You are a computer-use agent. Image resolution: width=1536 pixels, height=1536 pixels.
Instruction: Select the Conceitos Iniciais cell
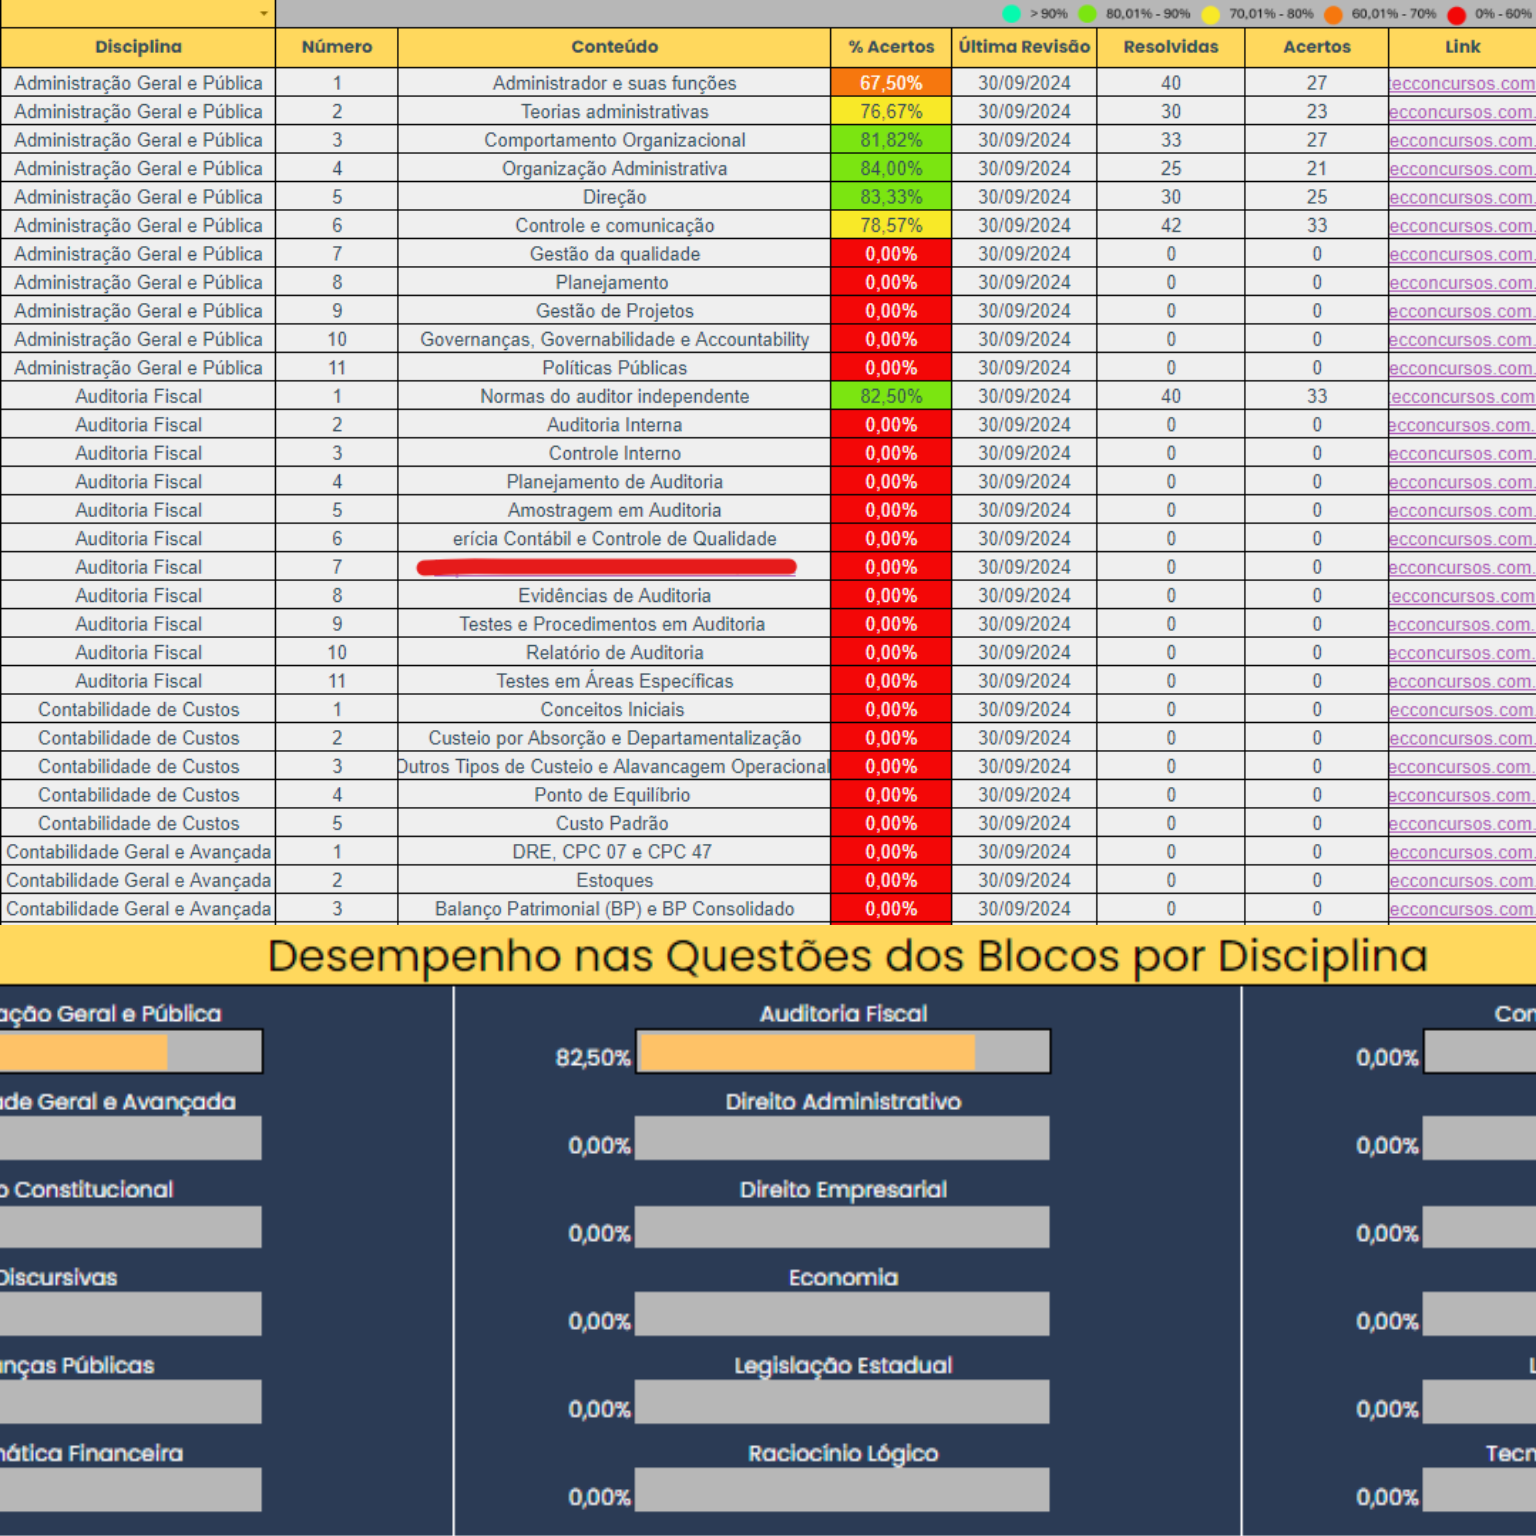tap(614, 710)
